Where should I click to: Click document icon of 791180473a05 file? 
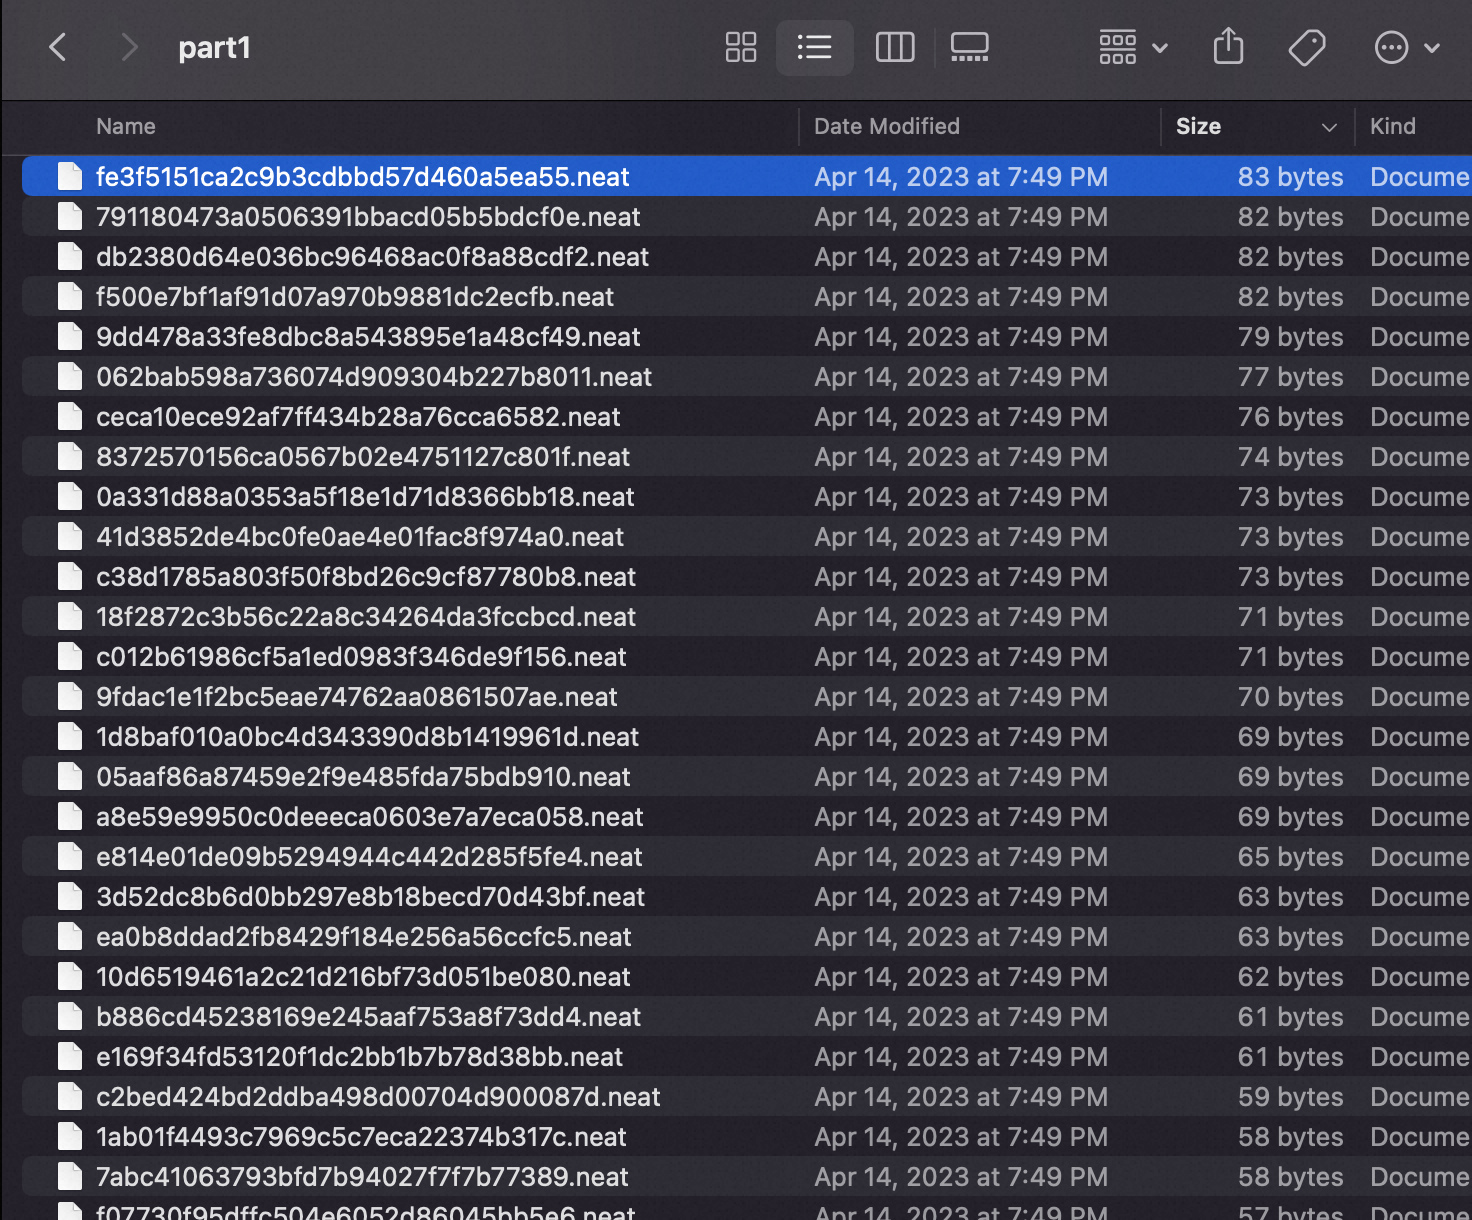tap(70, 216)
